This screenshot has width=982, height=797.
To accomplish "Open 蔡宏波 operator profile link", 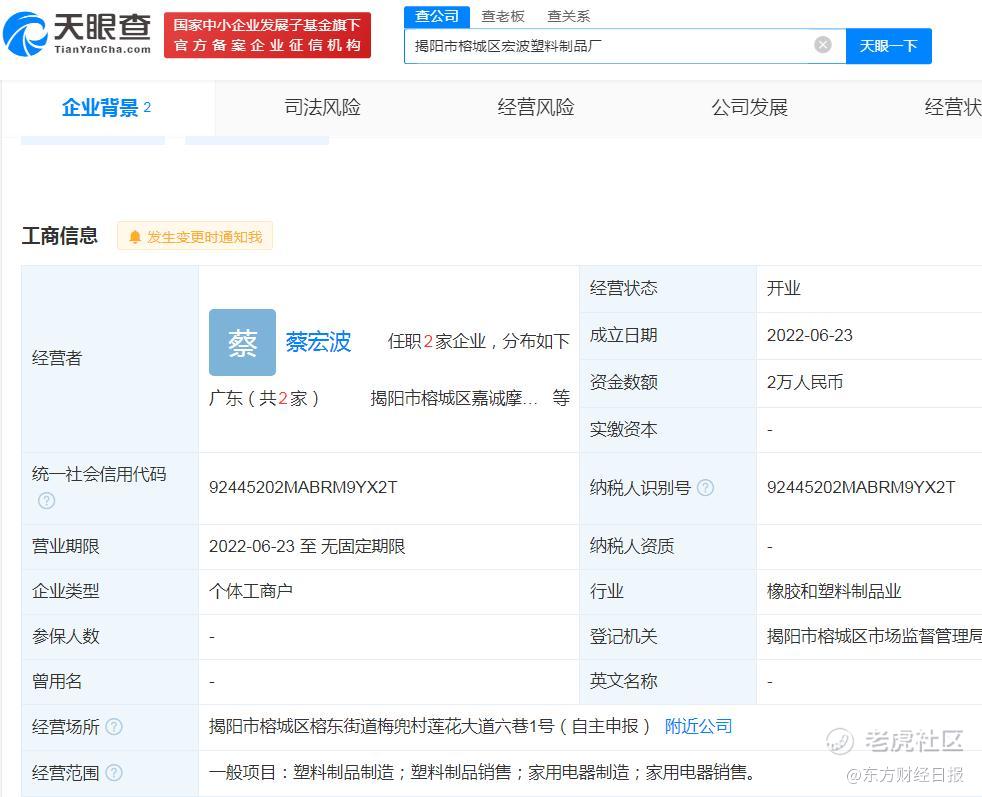I will coord(318,342).
